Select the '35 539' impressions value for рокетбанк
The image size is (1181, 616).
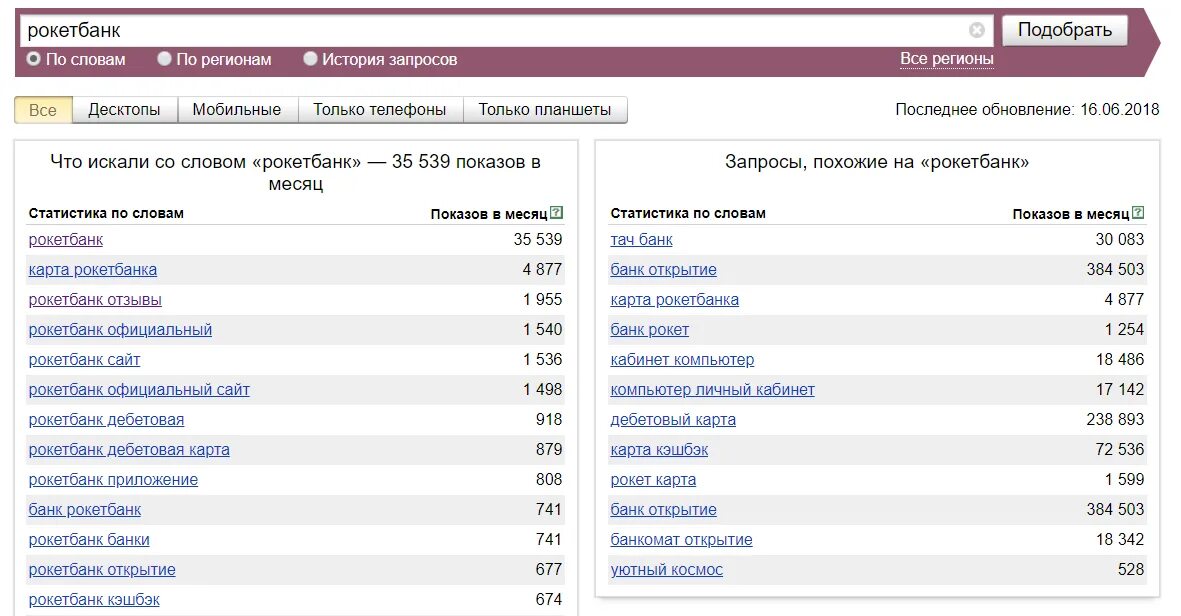tap(538, 239)
